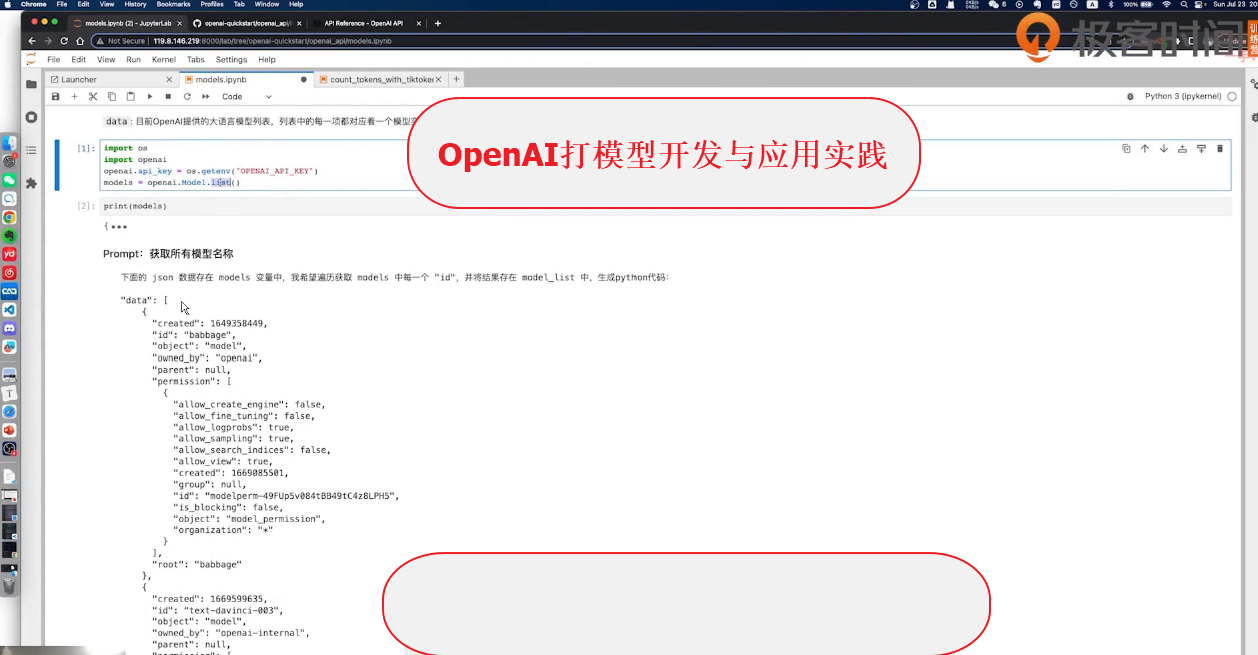This screenshot has height=655, width=1258.
Task: Open JupyterLab File menu
Action: point(54,60)
